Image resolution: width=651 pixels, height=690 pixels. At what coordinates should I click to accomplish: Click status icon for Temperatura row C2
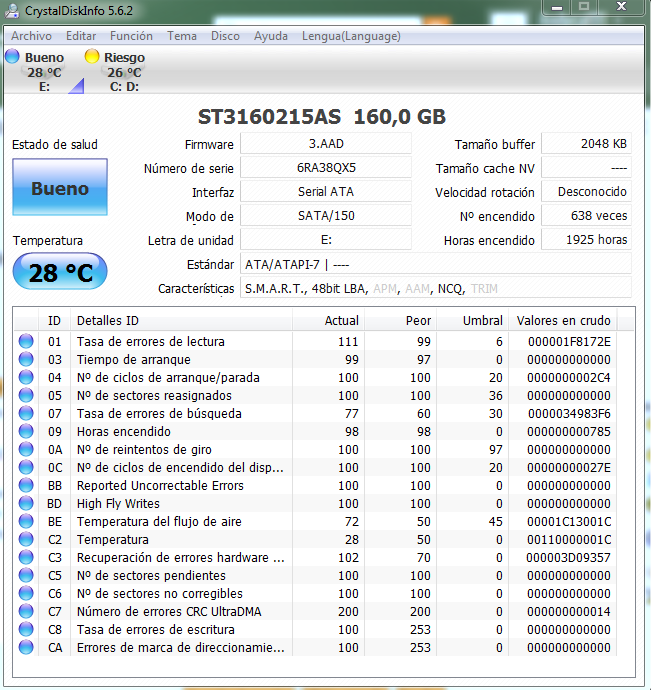tap(26, 540)
